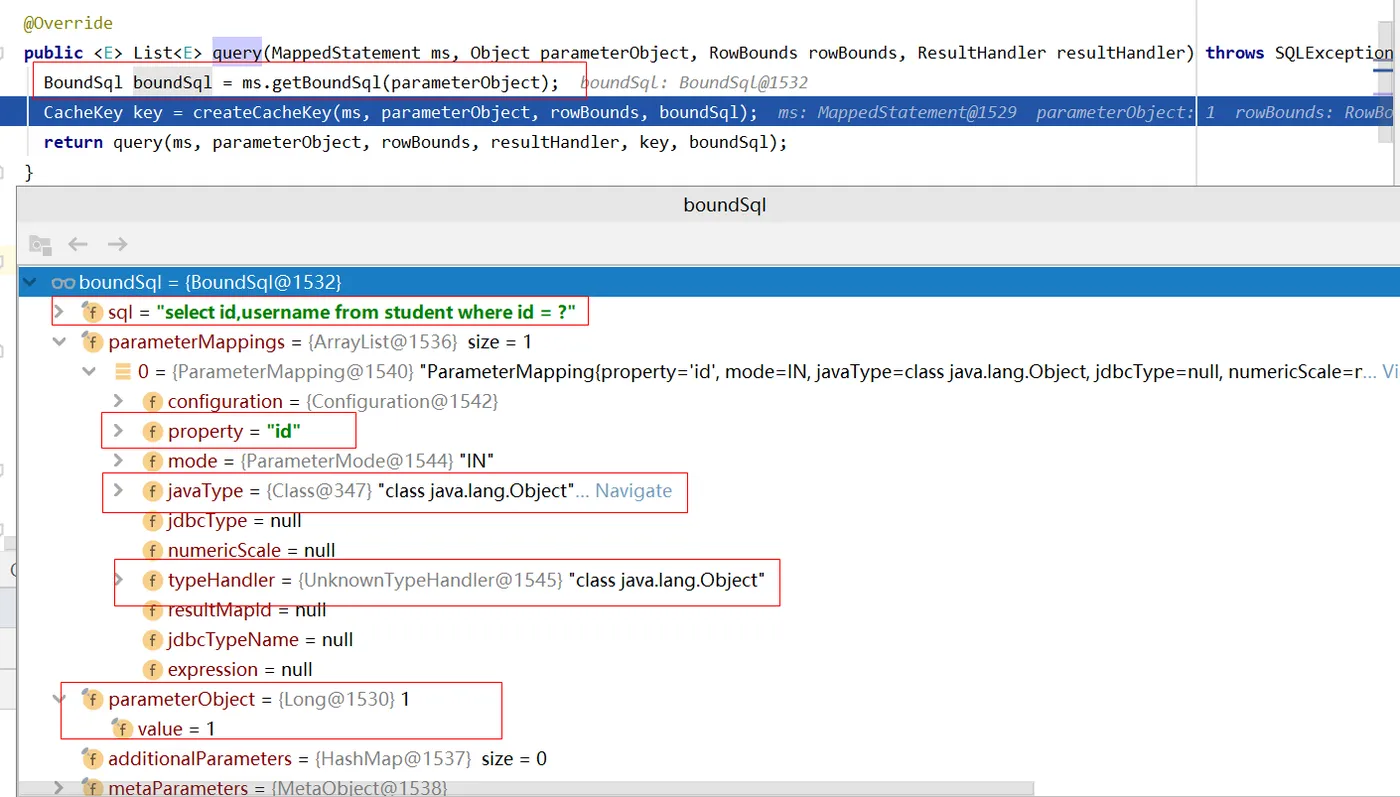Select the numericScale = null row
Viewport: 1400px width, 797px height.
coord(707,550)
